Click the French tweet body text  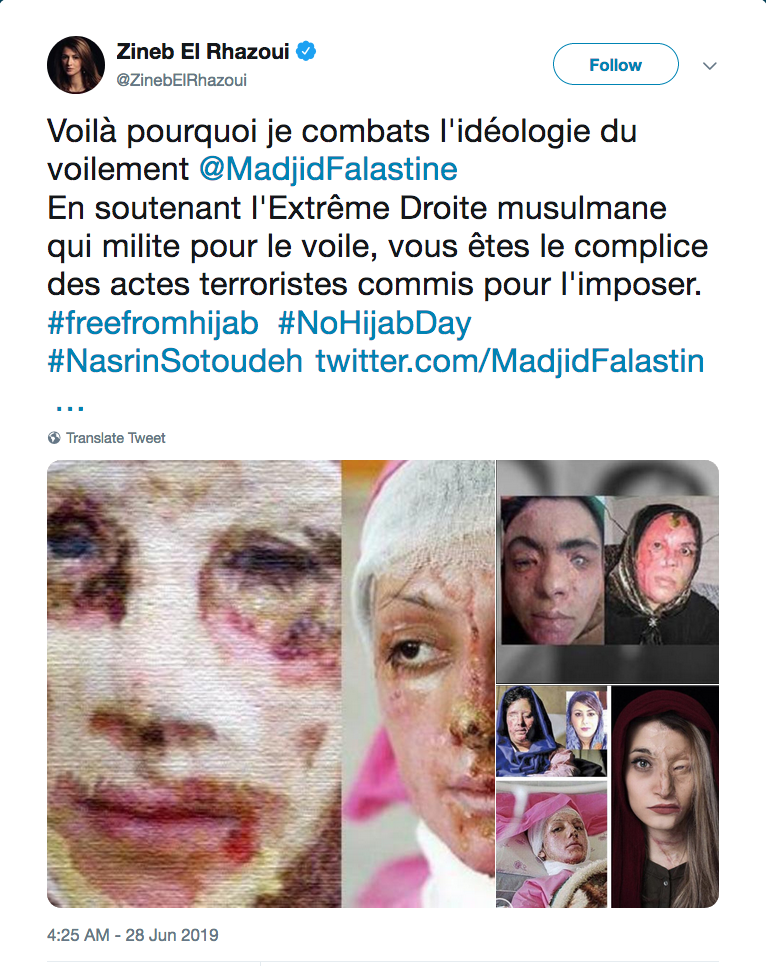377,208
